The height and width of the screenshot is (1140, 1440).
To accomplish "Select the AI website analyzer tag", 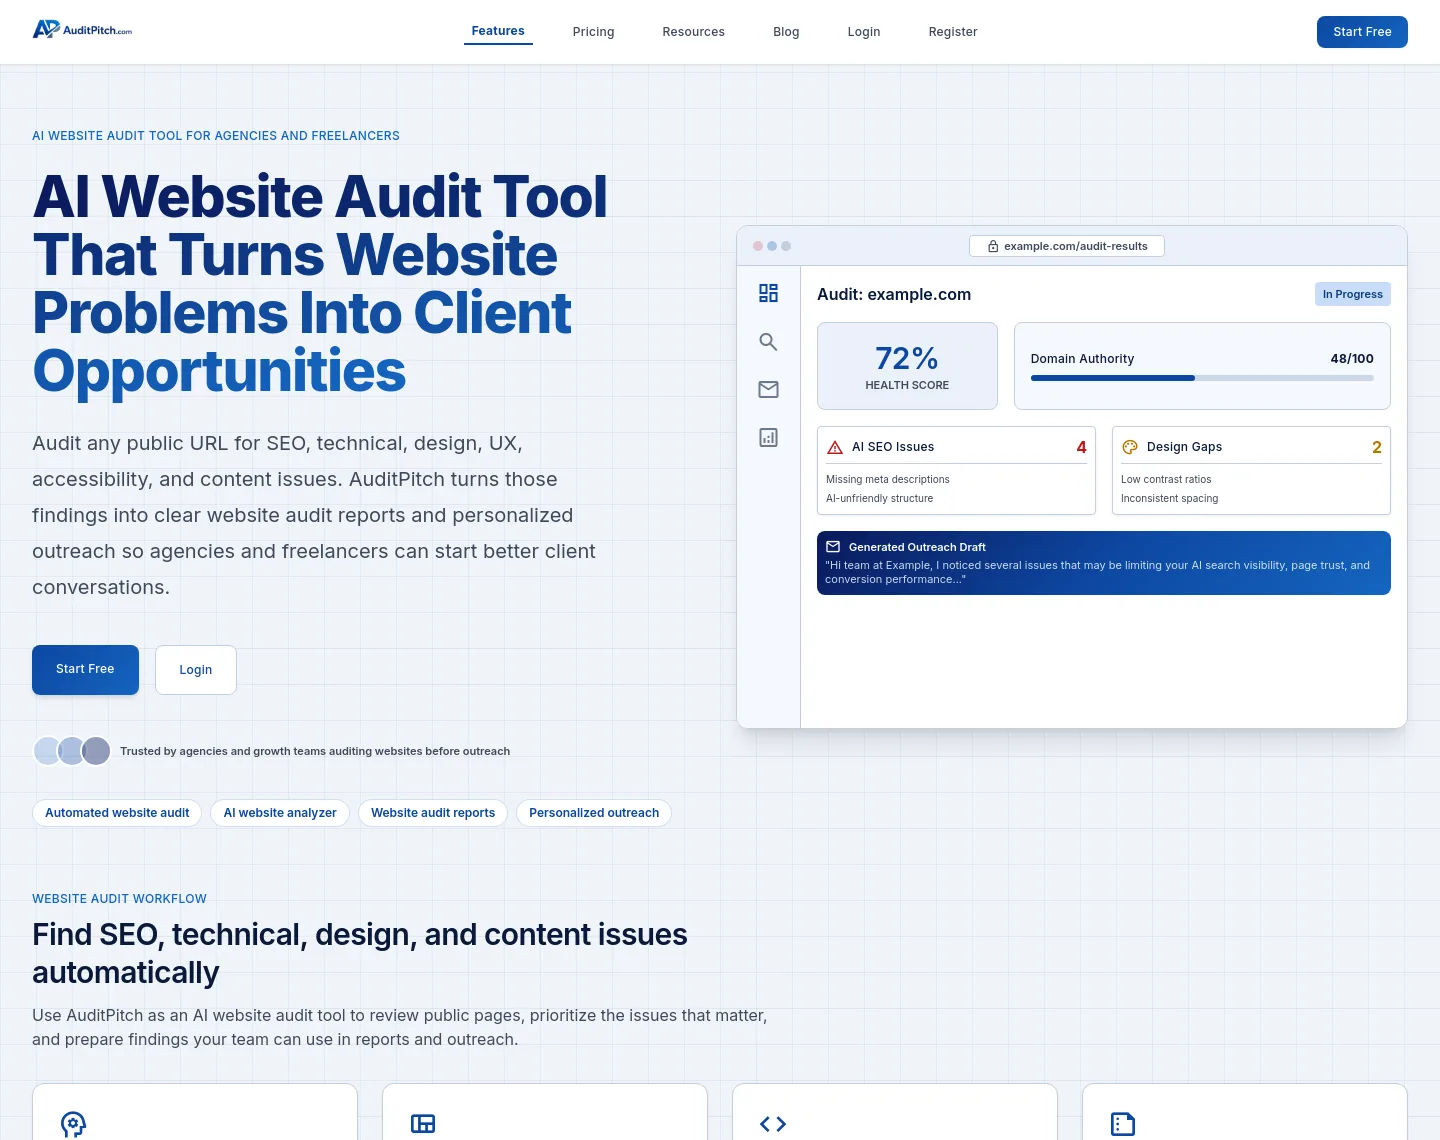I will (280, 813).
